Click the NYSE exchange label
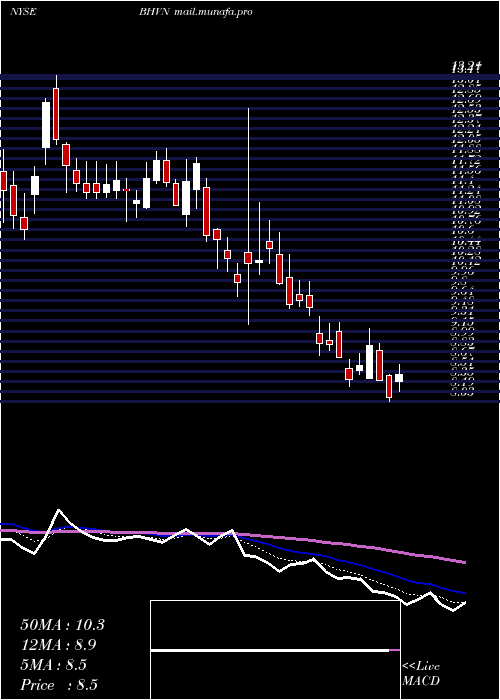500x700 pixels. point(23,12)
